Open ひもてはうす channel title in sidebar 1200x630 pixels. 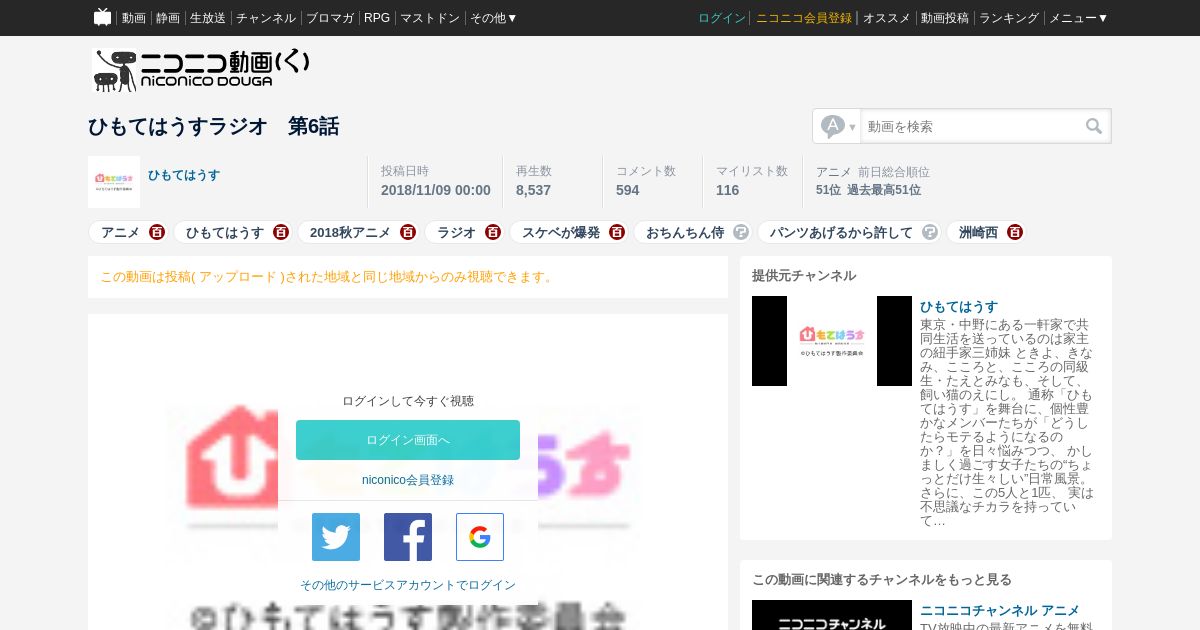(959, 306)
